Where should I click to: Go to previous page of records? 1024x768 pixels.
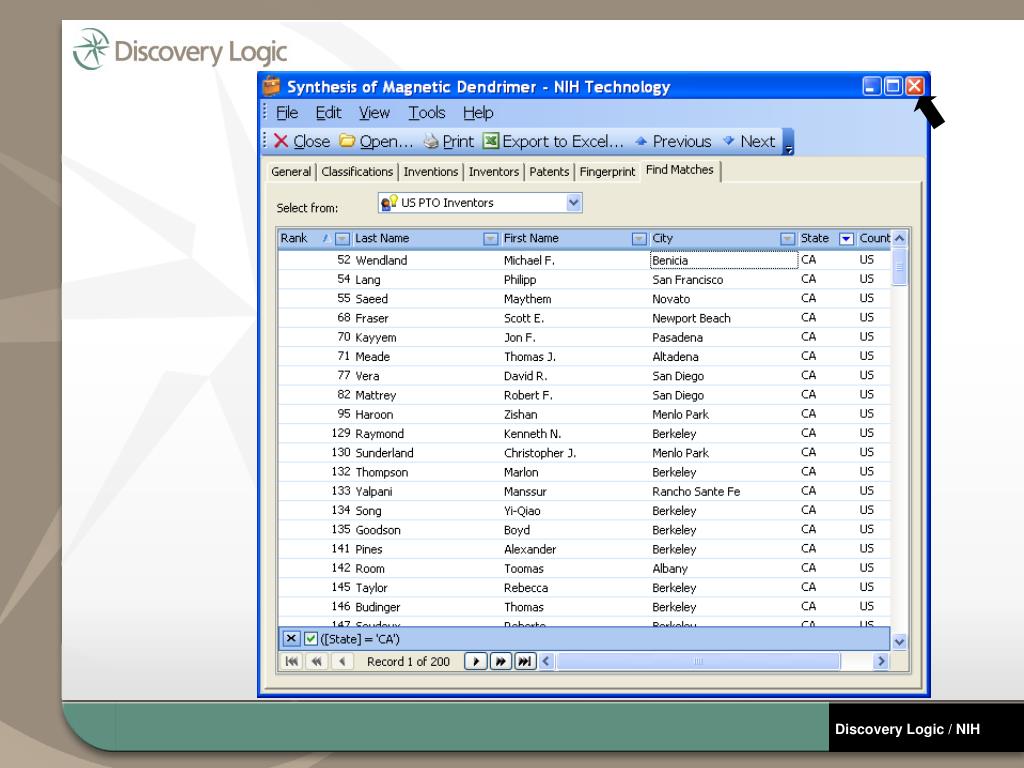pos(317,662)
